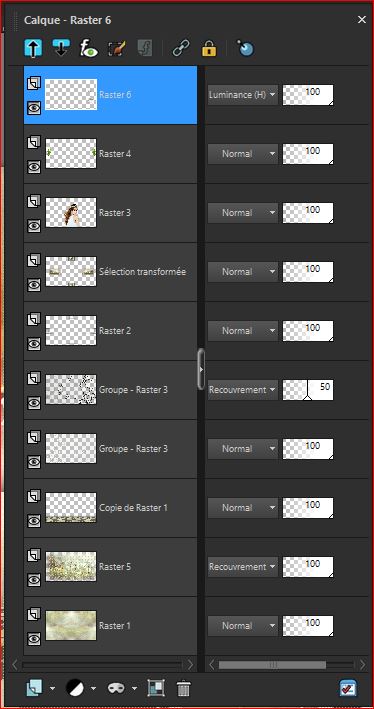Click the link layers chain icon

pyautogui.click(x=181, y=48)
